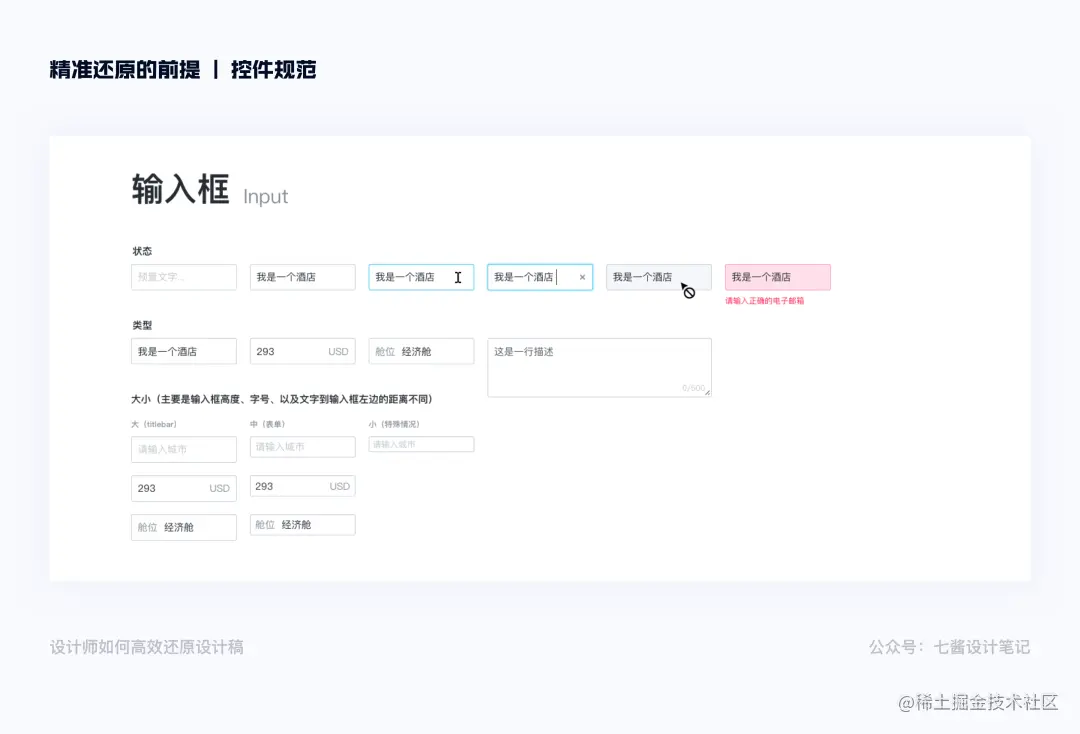Click the 293 USD input under 类型
The image size is (1080, 734).
click(302, 351)
